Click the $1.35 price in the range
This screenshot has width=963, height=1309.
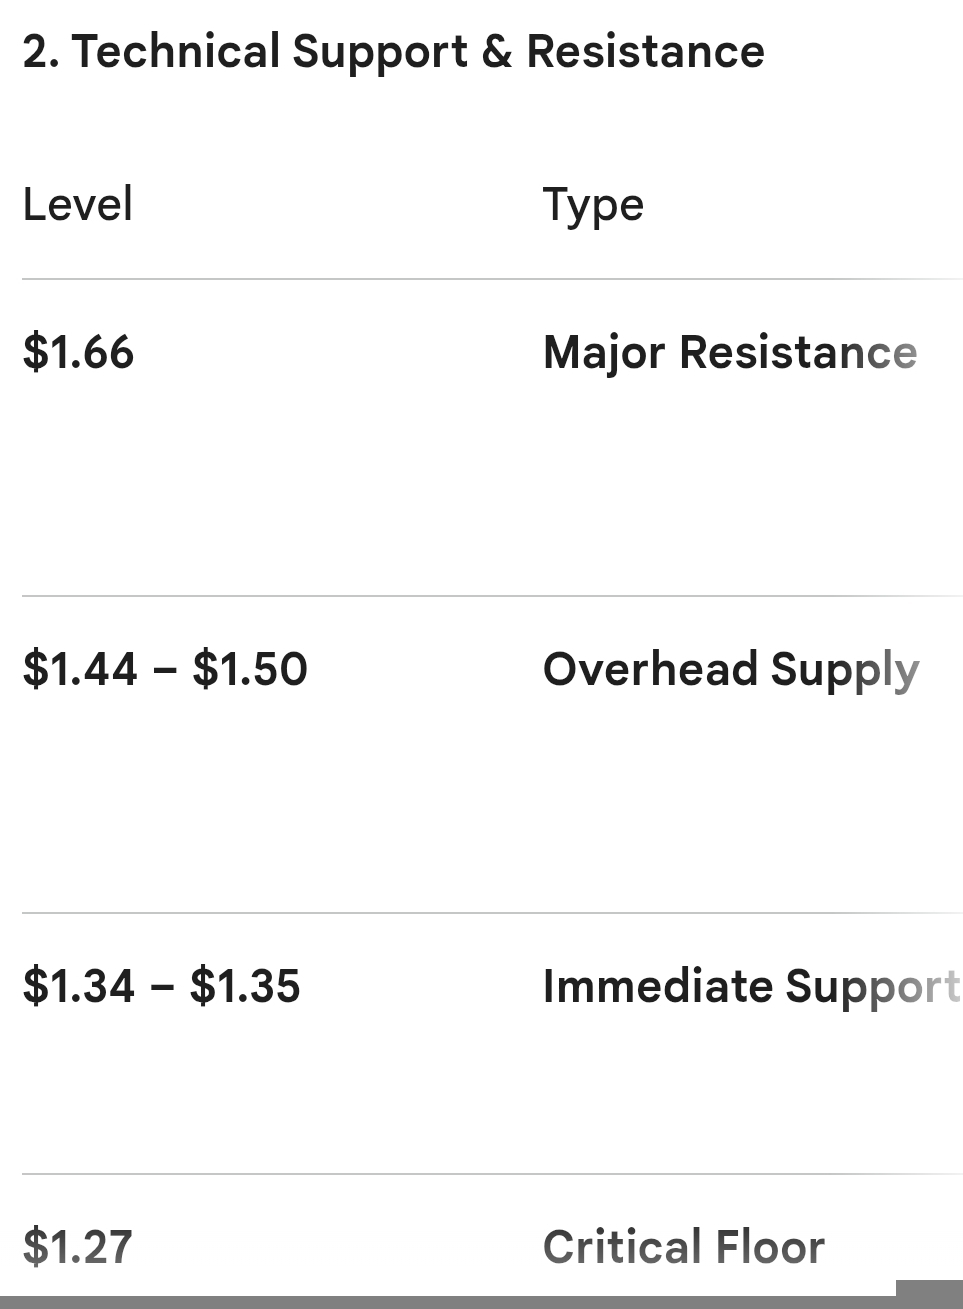[x=245, y=986]
